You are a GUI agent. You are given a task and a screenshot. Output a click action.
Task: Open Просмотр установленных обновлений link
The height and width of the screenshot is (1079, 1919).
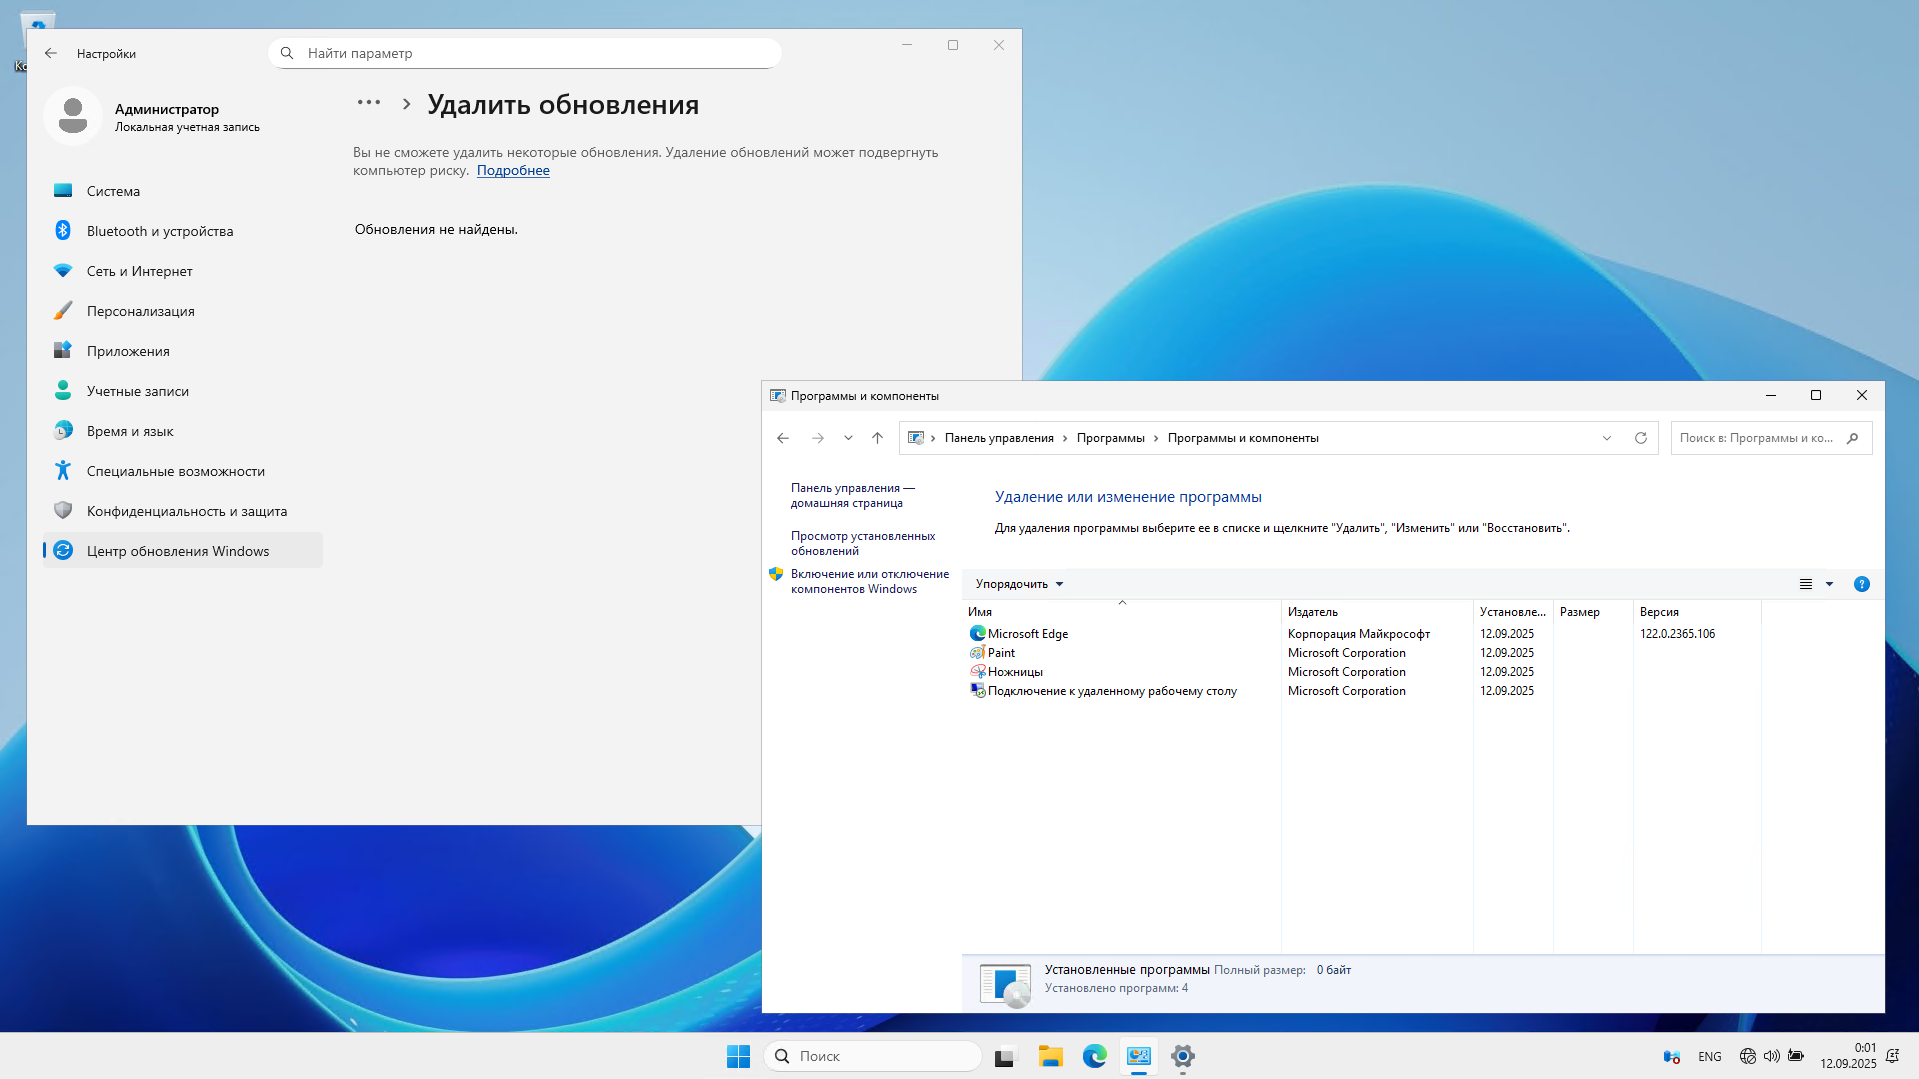pyautogui.click(x=863, y=544)
